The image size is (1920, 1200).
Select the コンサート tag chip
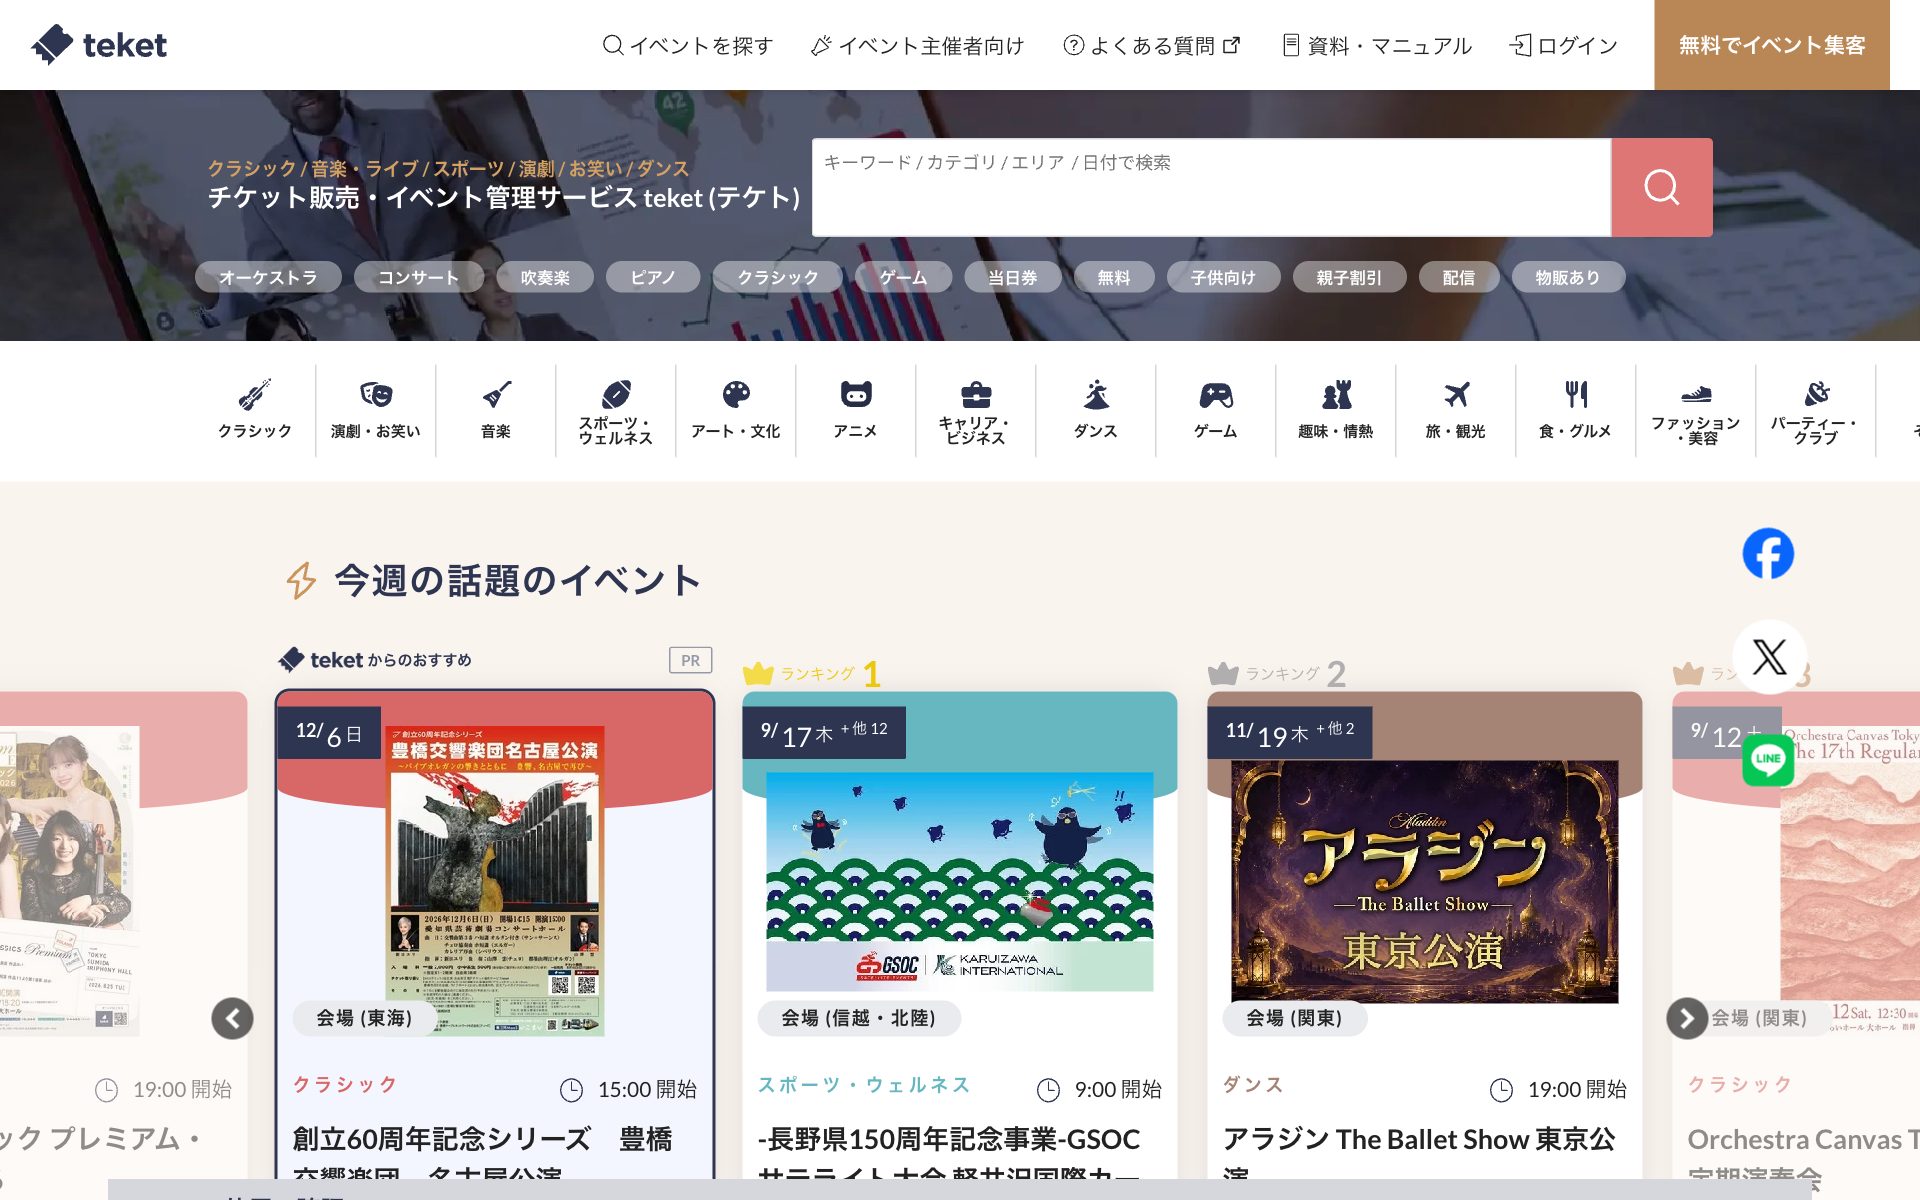[x=418, y=277]
